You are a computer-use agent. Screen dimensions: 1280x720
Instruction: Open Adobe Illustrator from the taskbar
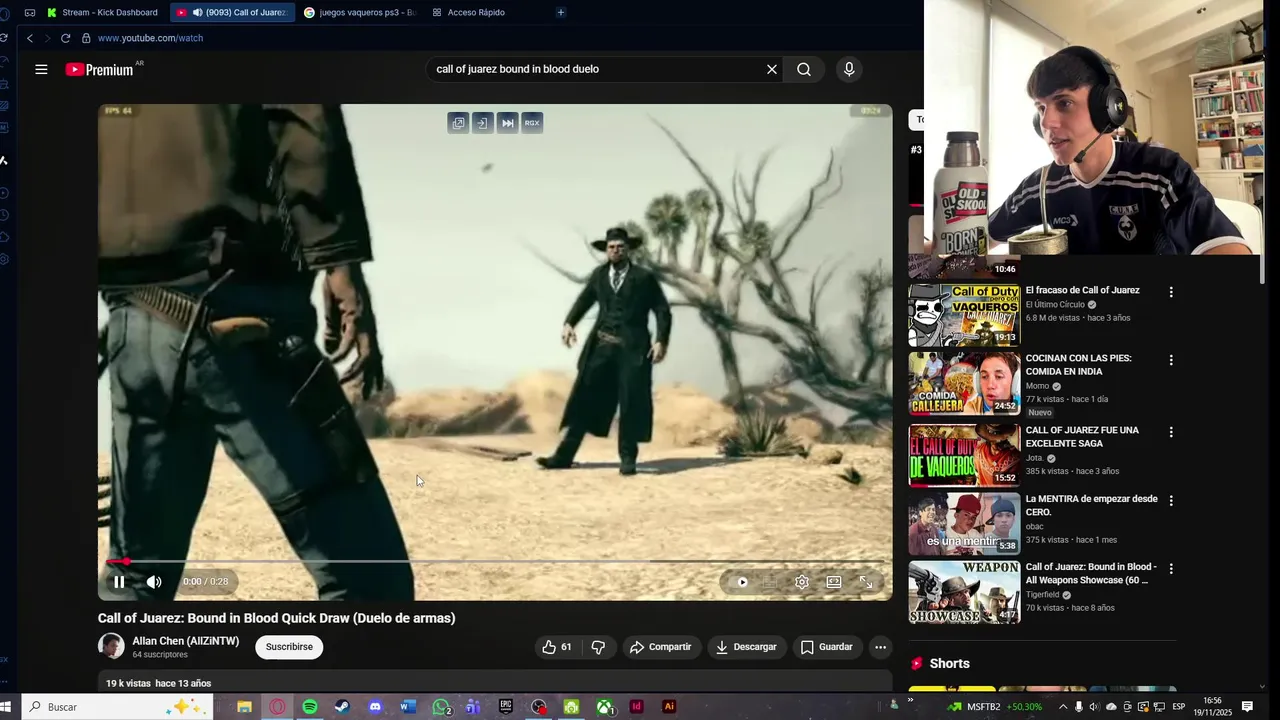tap(669, 707)
